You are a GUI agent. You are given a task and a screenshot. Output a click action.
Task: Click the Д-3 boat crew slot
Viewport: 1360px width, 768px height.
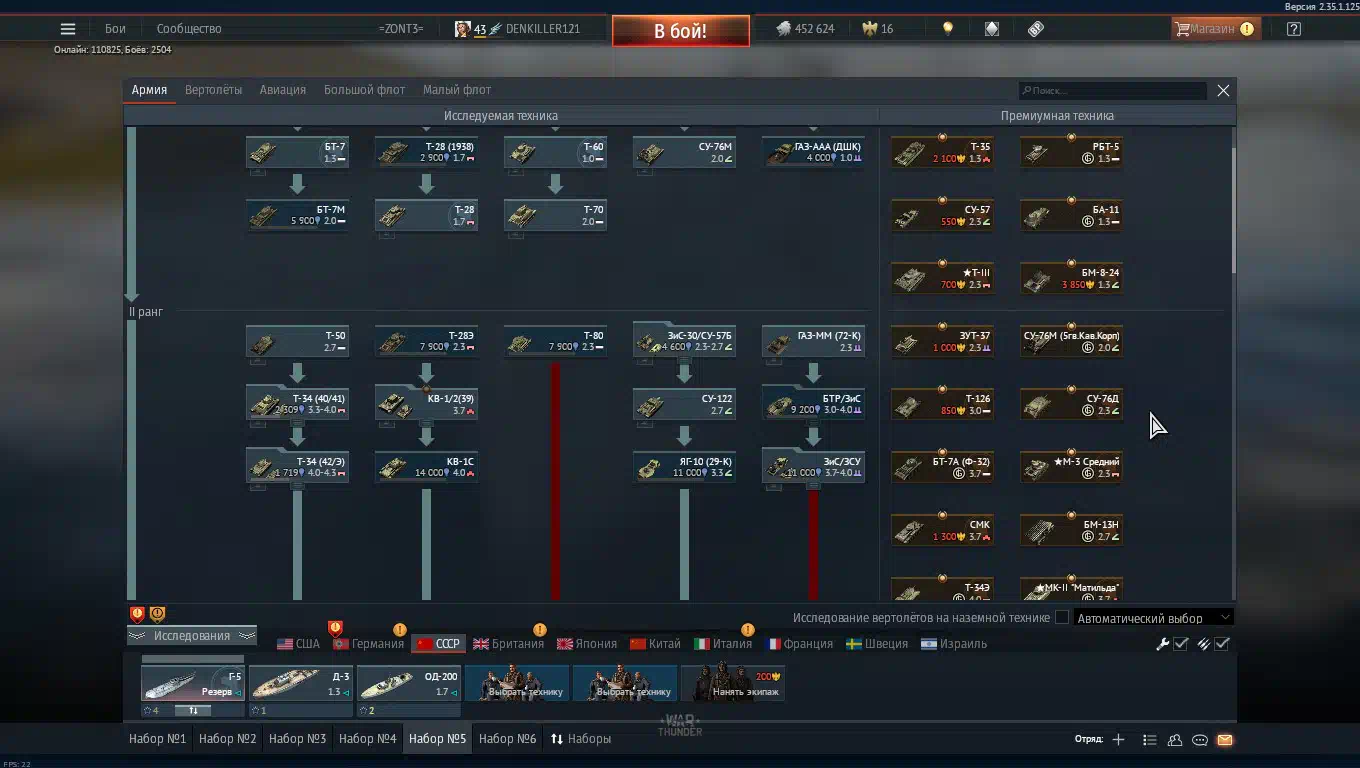coord(301,685)
